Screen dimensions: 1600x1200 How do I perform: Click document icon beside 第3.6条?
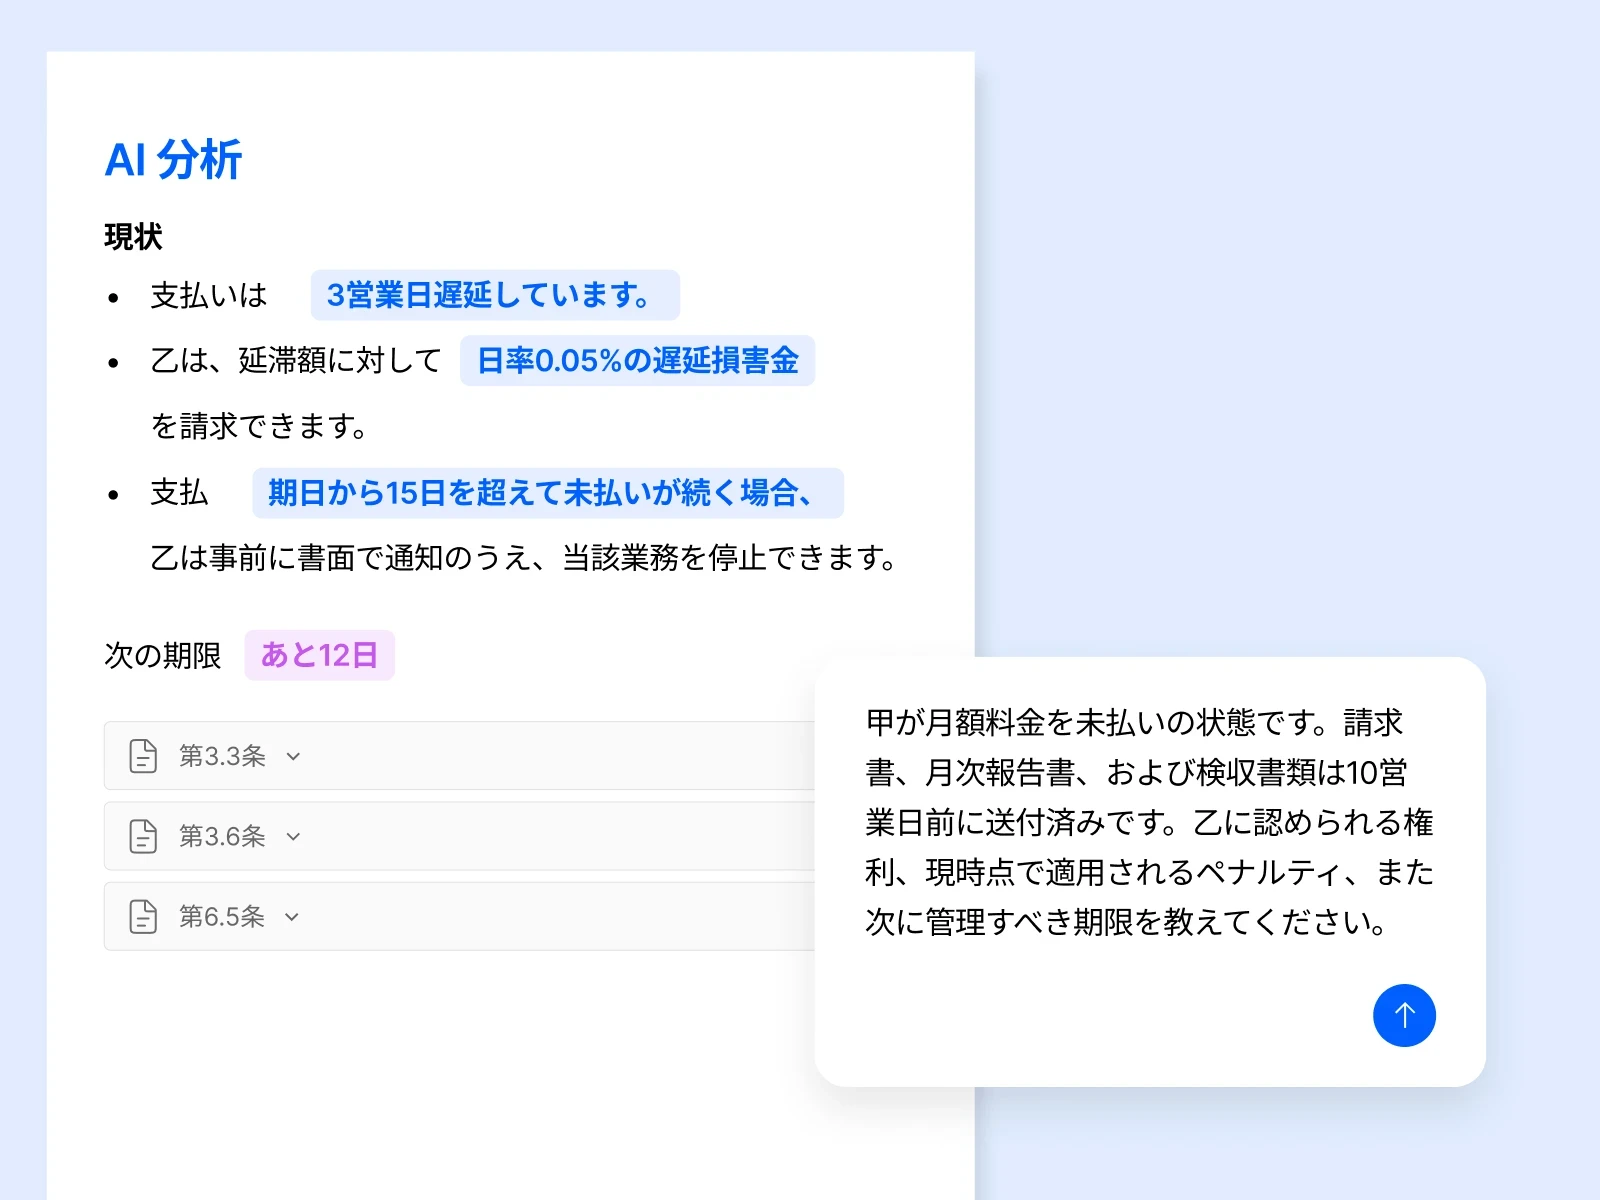pyautogui.click(x=143, y=836)
